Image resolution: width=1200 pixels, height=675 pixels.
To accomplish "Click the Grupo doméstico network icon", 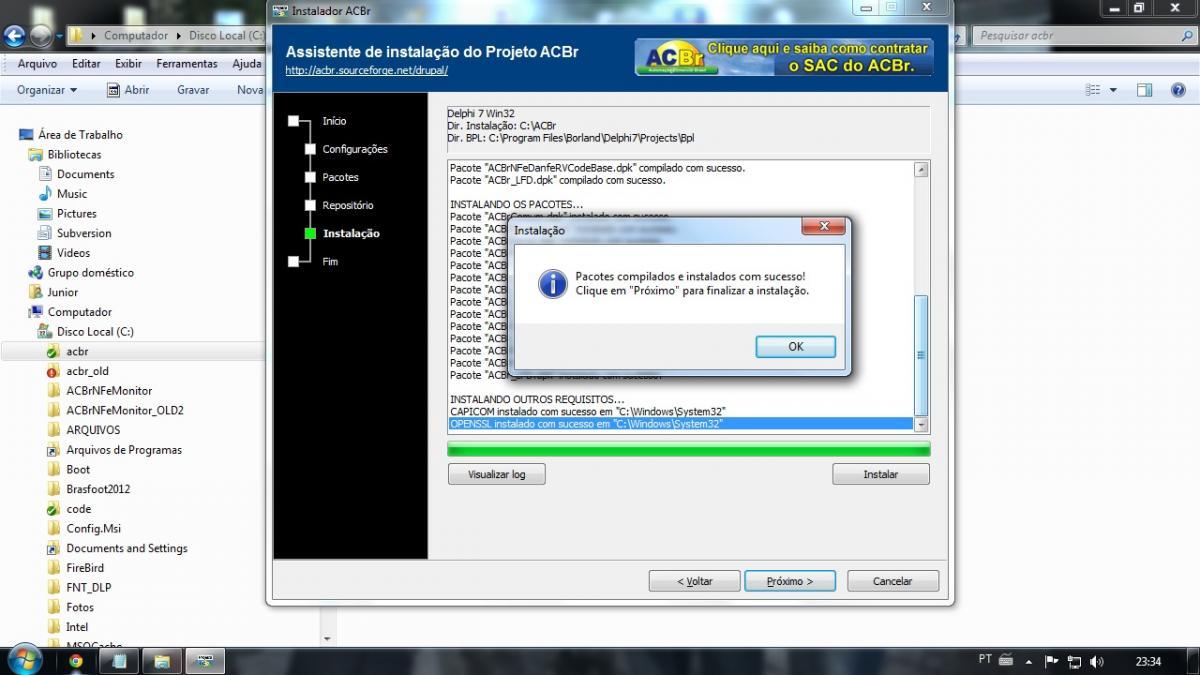I will point(35,272).
